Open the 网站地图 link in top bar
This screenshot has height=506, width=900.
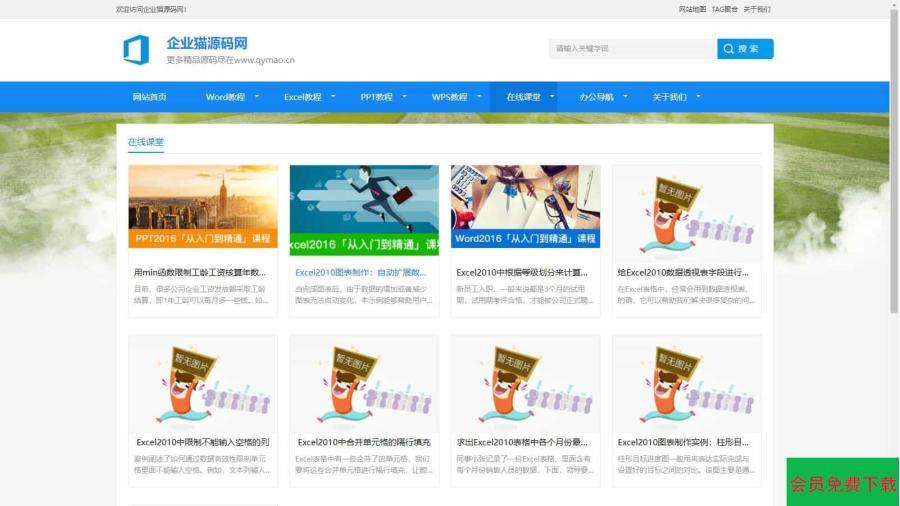point(692,9)
